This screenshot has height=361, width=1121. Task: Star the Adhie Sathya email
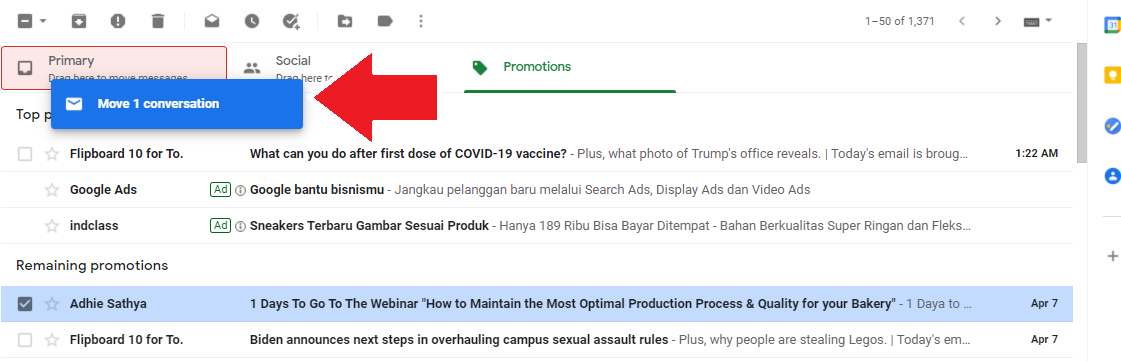(51, 304)
